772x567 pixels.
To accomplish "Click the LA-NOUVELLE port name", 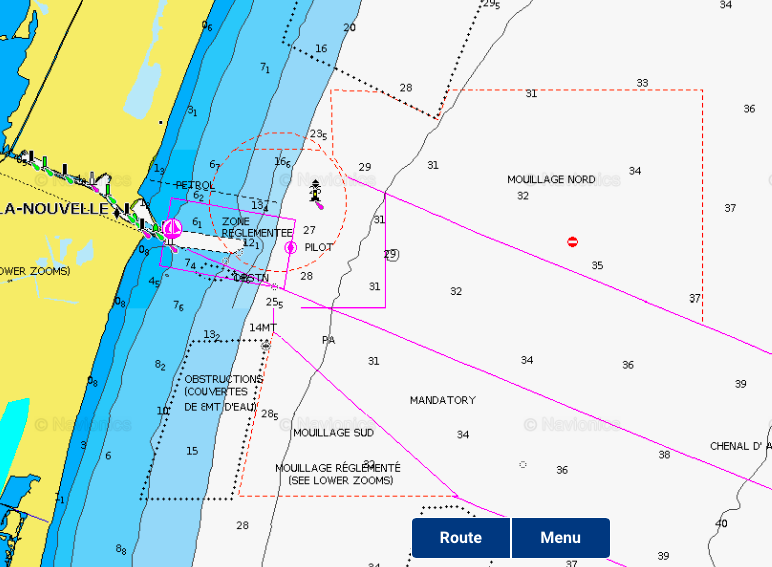I will click(54, 209).
